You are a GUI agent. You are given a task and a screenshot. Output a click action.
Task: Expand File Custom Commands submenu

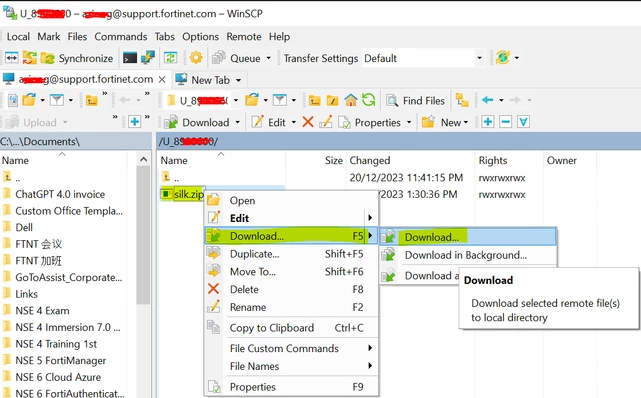point(291,348)
